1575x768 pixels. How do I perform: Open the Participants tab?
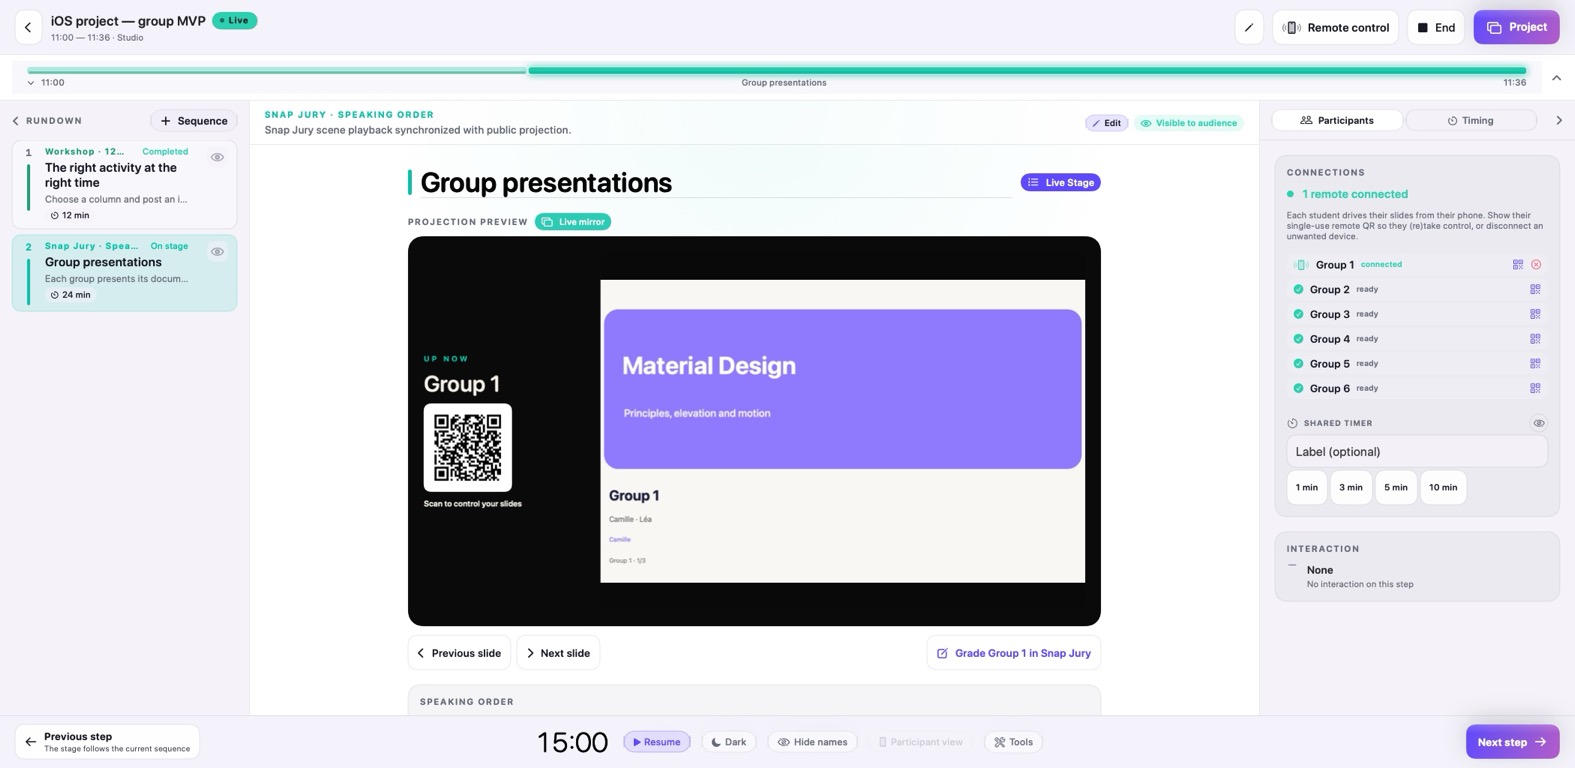pyautogui.click(x=1337, y=121)
